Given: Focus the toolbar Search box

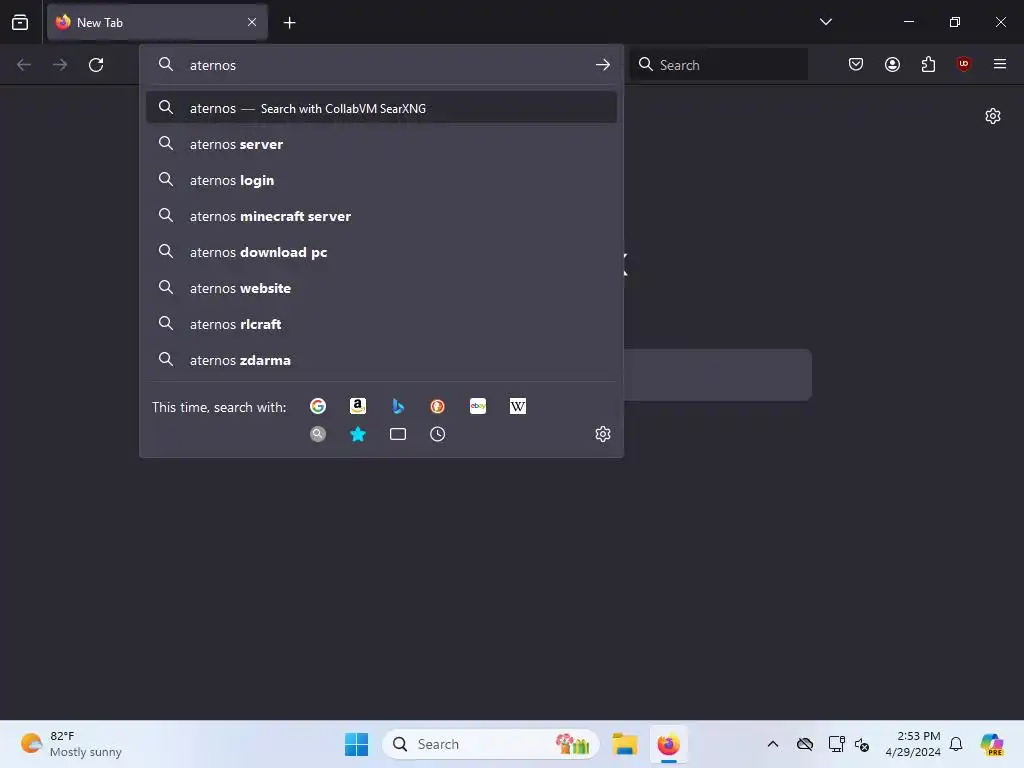Looking at the screenshot, I should (x=719, y=65).
